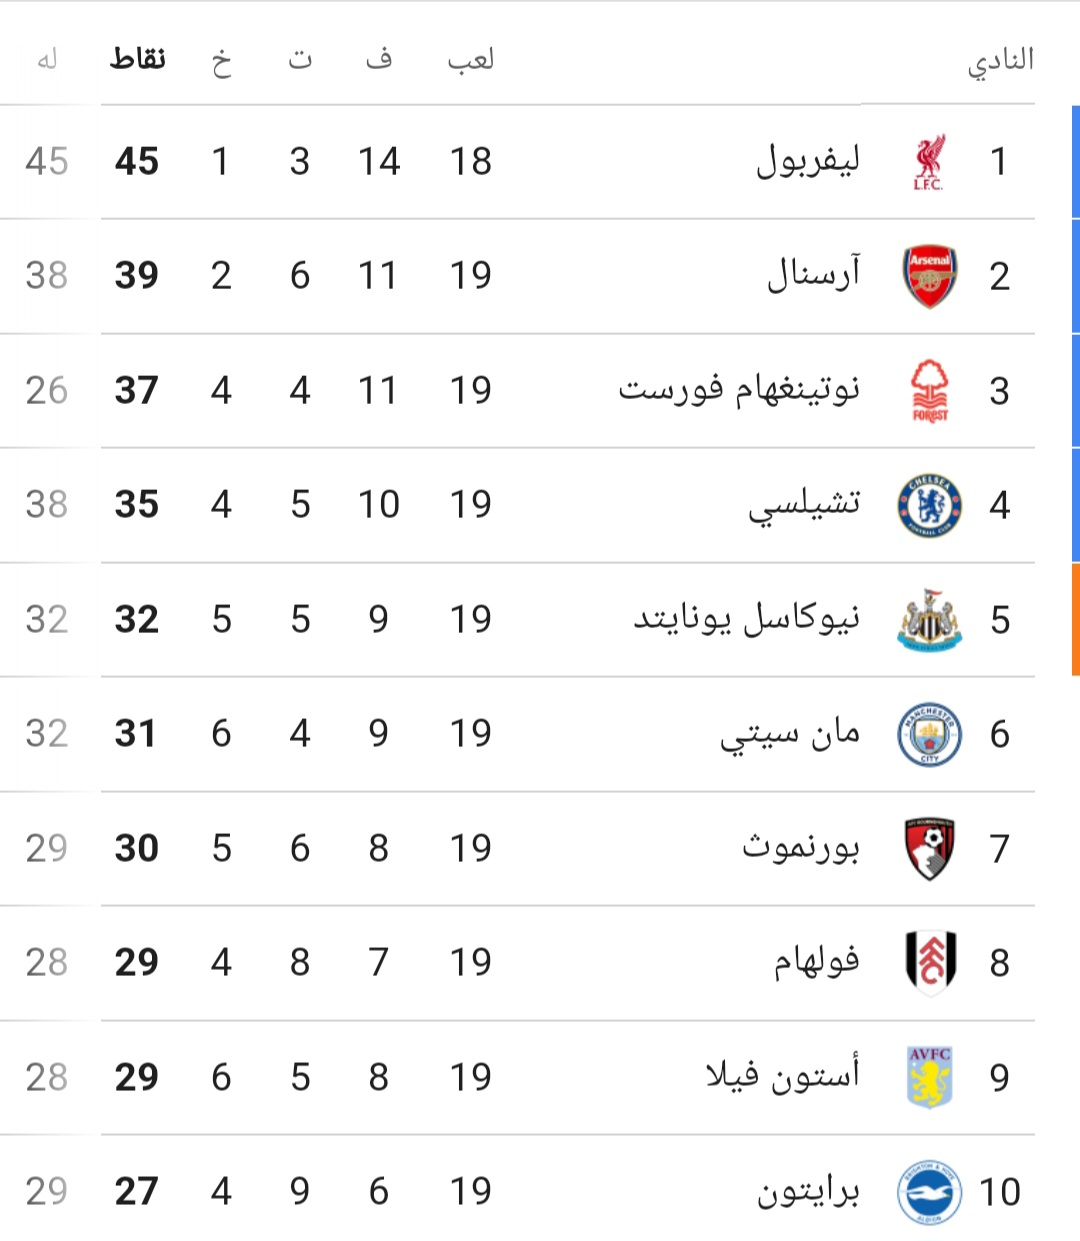Select the مان سيتي team name
1080x1241 pixels.
click(x=790, y=735)
